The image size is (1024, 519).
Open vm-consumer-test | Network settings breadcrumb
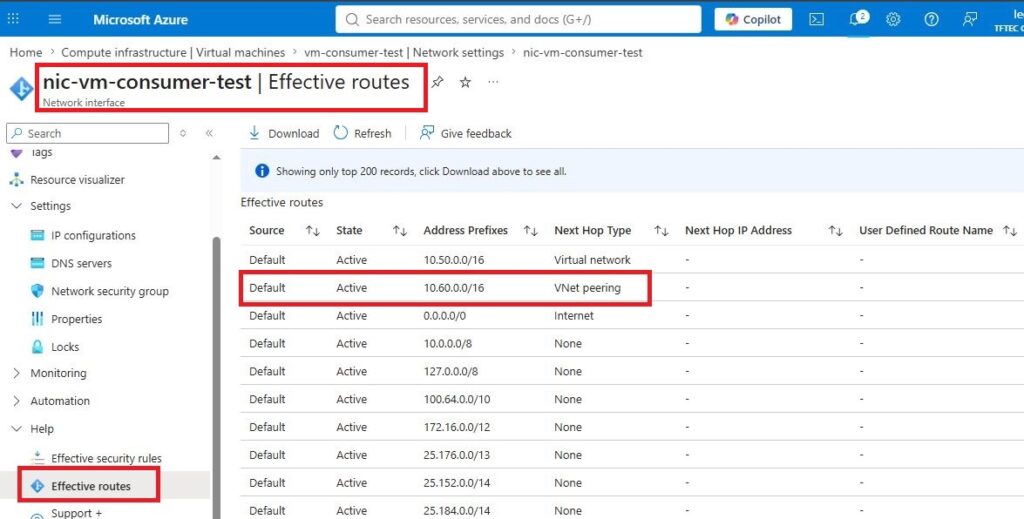404,52
